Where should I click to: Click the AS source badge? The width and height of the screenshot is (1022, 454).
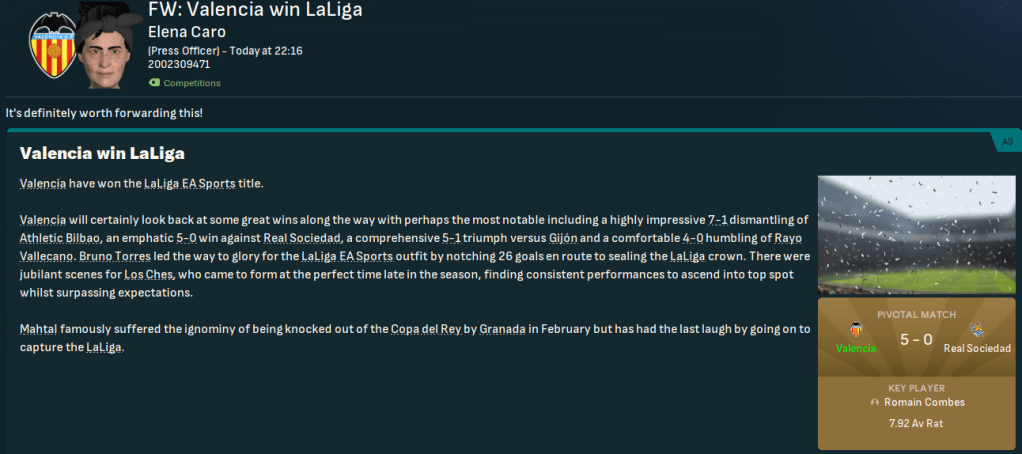pyautogui.click(x=1006, y=143)
